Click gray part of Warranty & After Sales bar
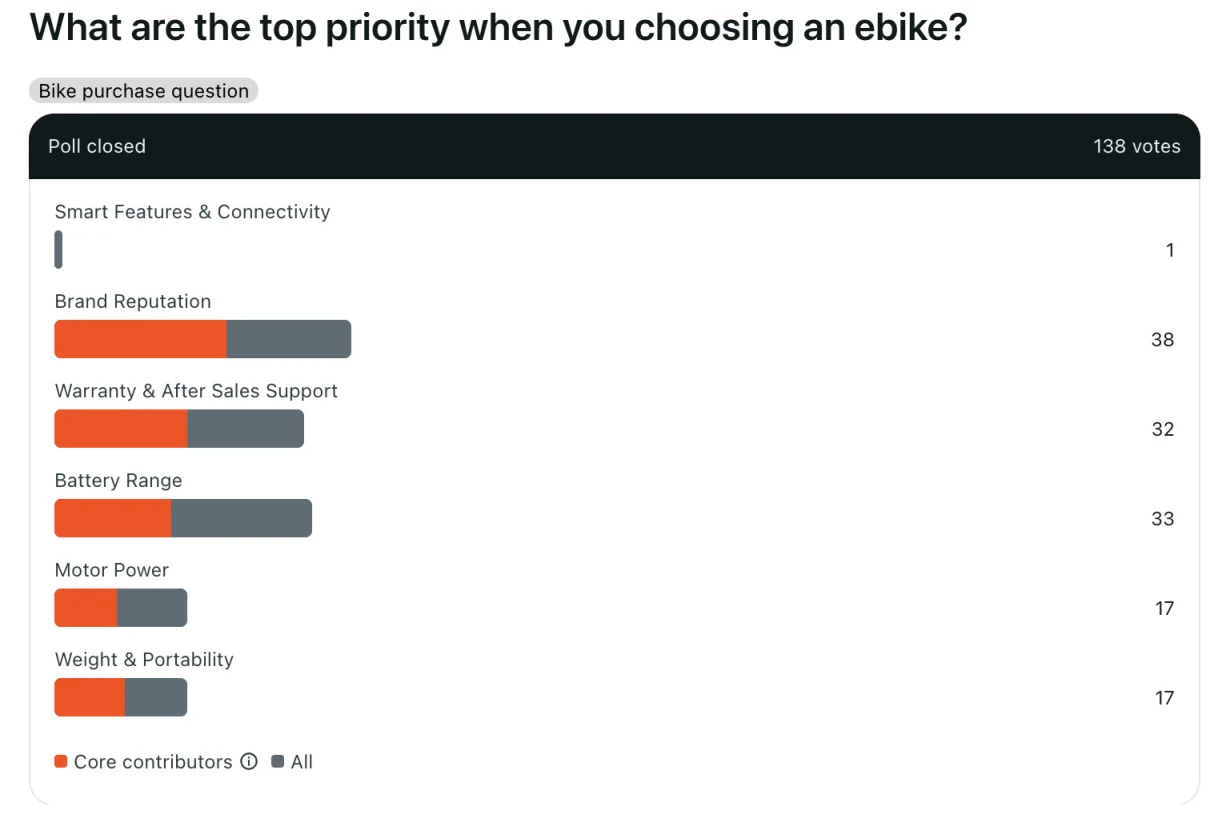Image resolution: width=1226 pixels, height=822 pixels. [246, 428]
